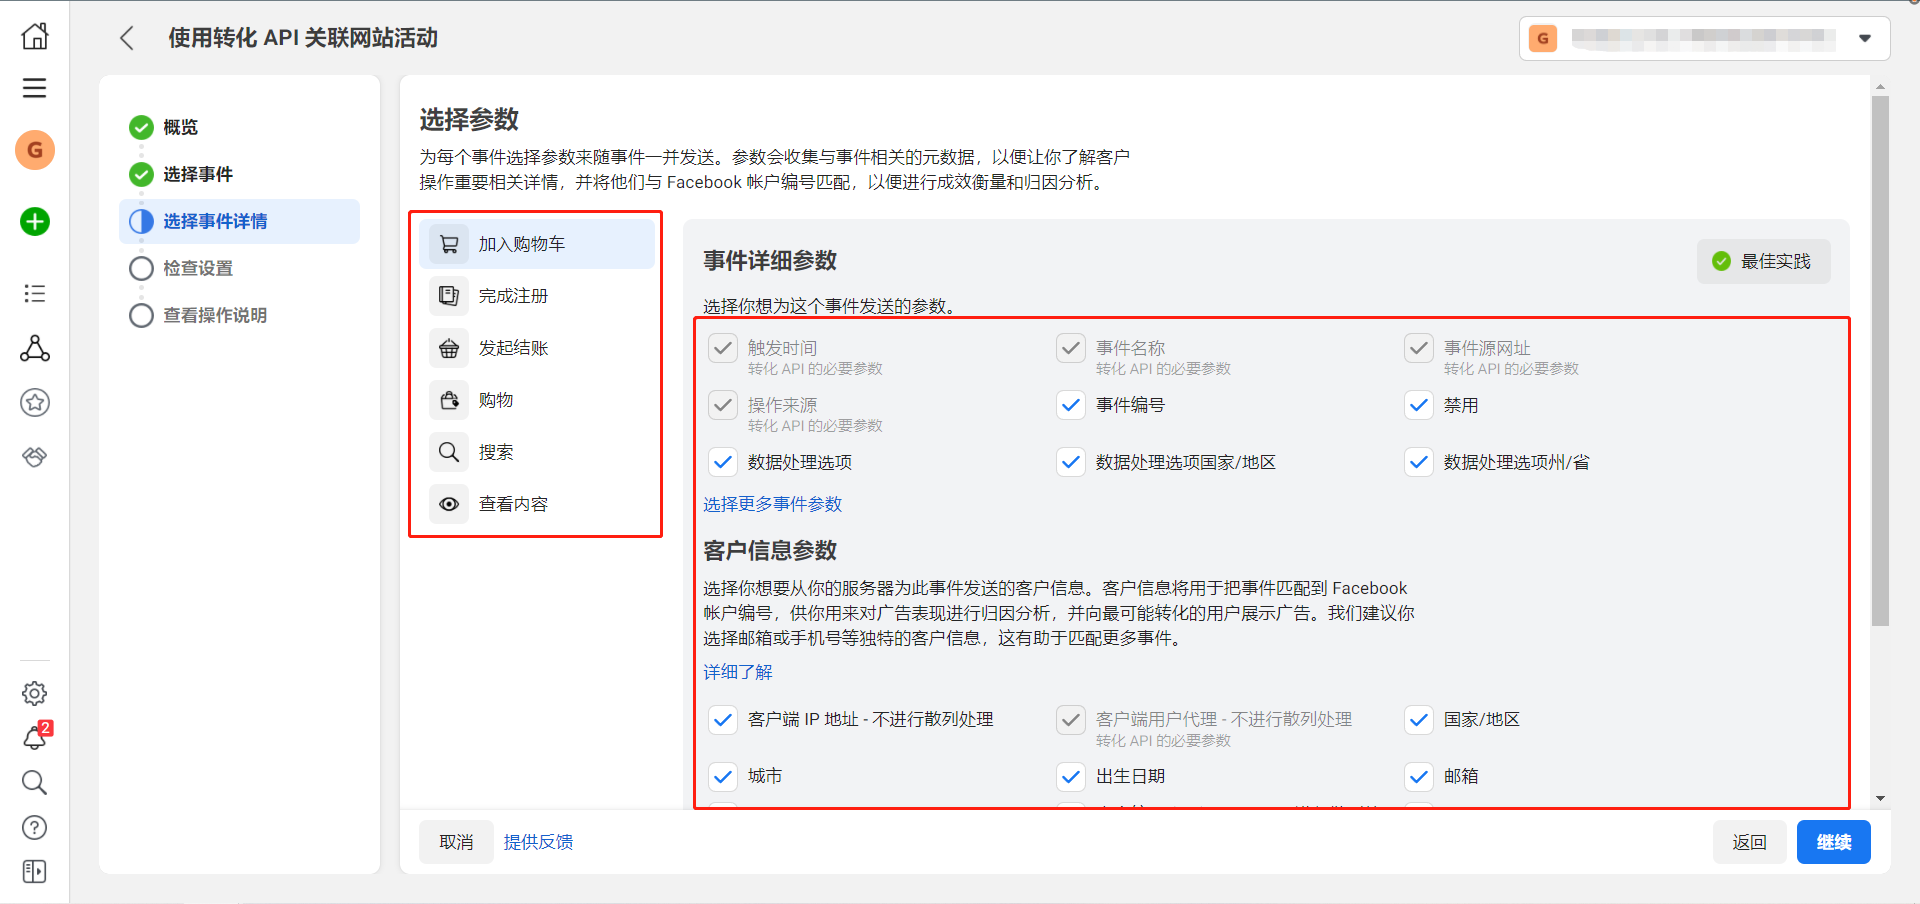Toggle the 国家/地区 checkbox
1920x904 pixels.
point(1419,719)
